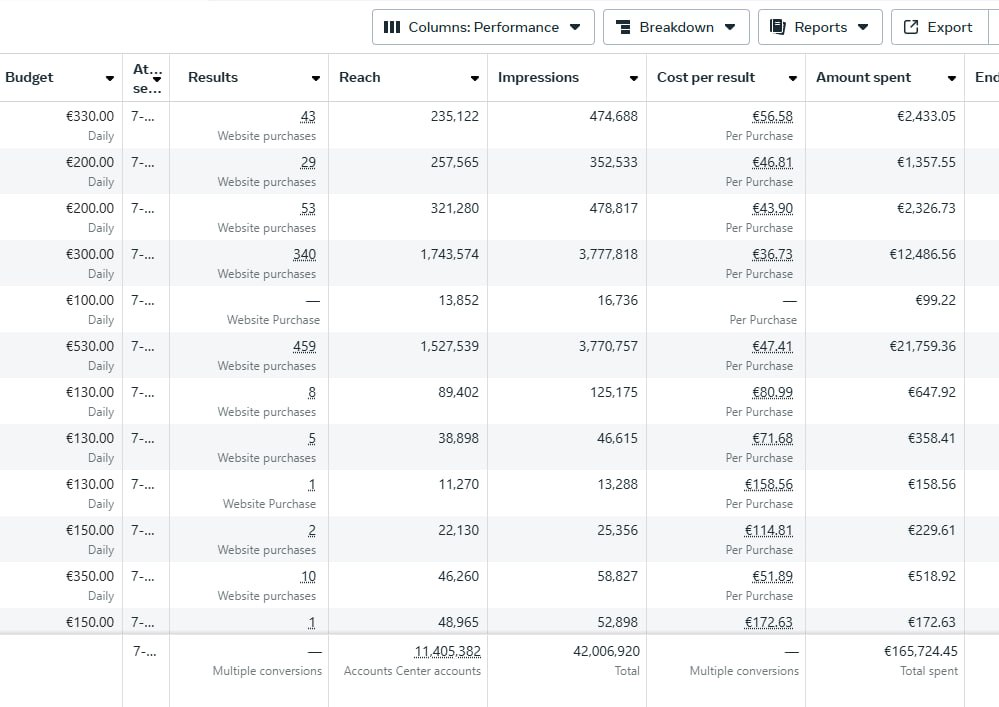Select the Impressions column header
This screenshot has height=707, width=999.
tap(538, 77)
